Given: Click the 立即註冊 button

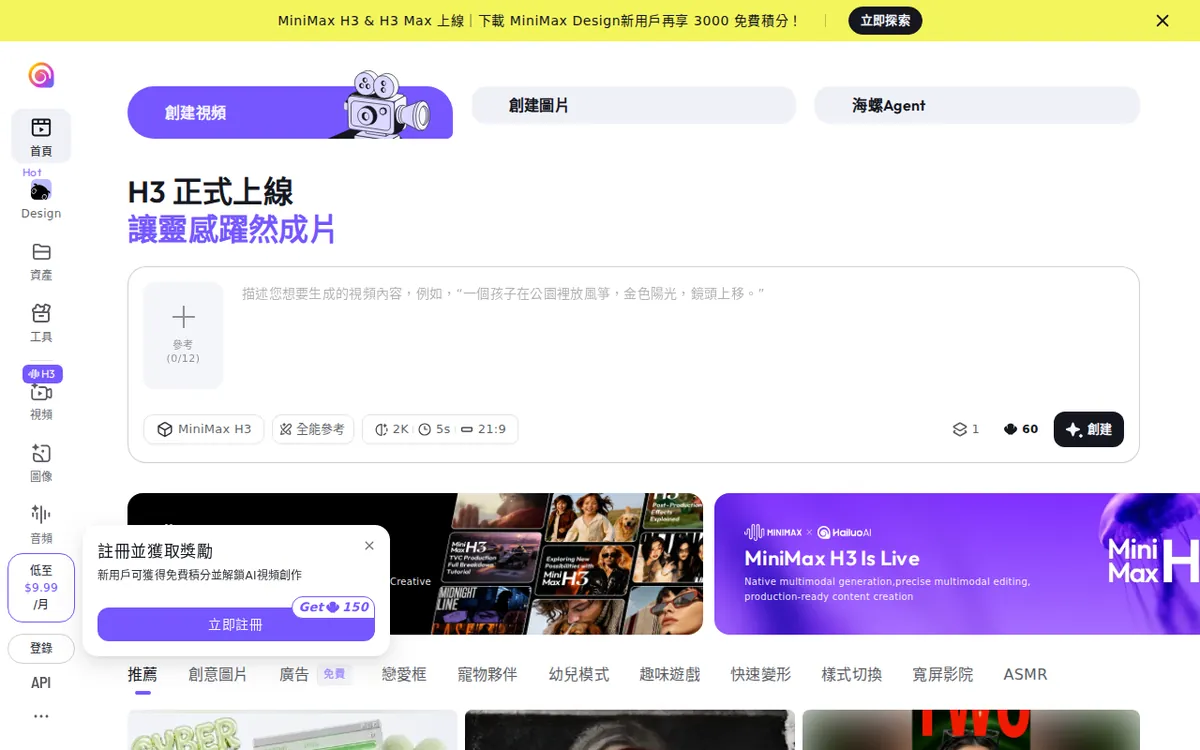Looking at the screenshot, I should 236,624.
